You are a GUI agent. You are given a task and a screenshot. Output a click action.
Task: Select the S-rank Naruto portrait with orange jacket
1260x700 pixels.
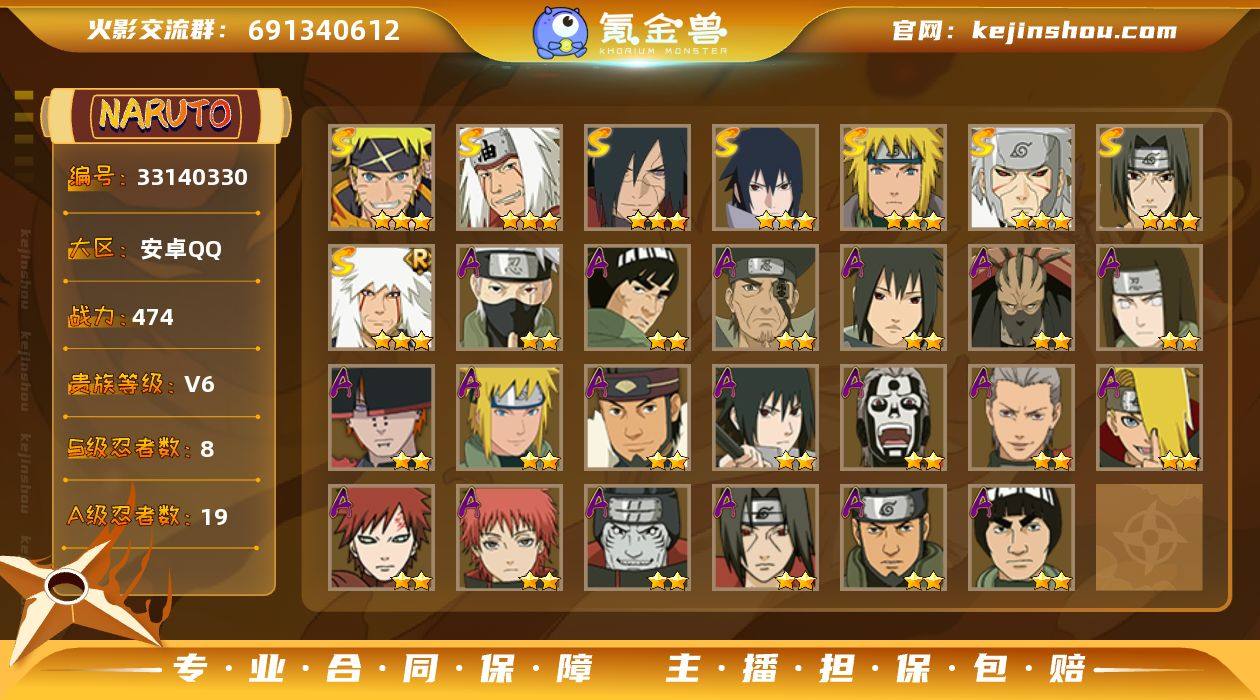click(381, 178)
